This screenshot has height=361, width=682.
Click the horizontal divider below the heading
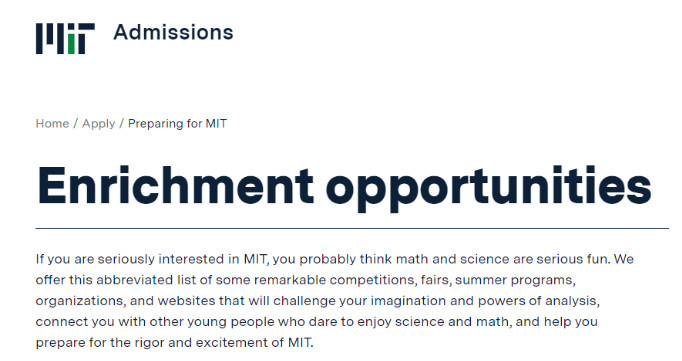pos(352,228)
